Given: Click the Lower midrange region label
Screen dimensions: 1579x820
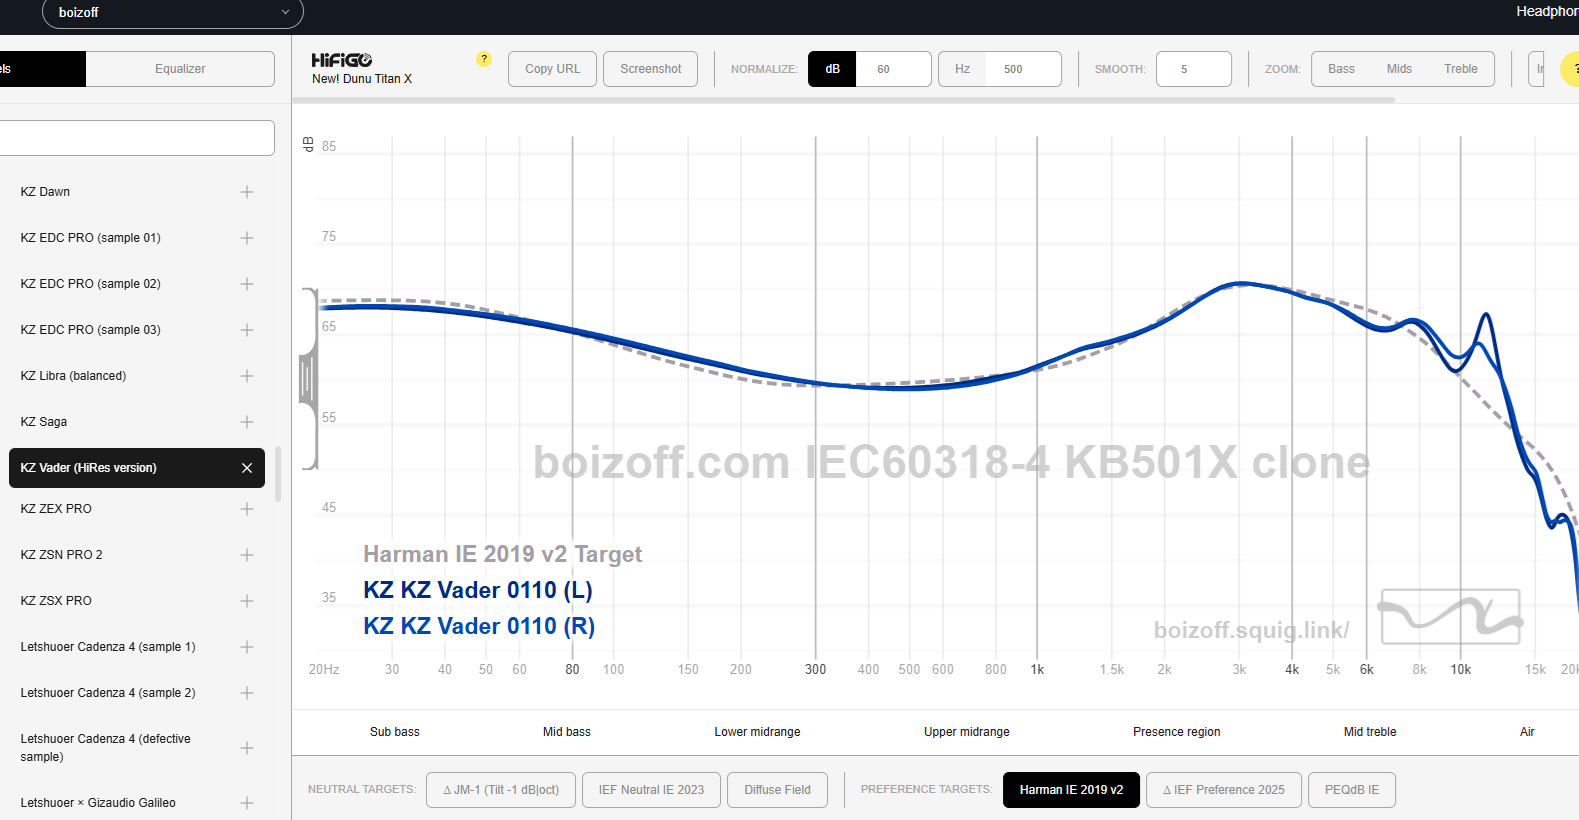Looking at the screenshot, I should (757, 732).
